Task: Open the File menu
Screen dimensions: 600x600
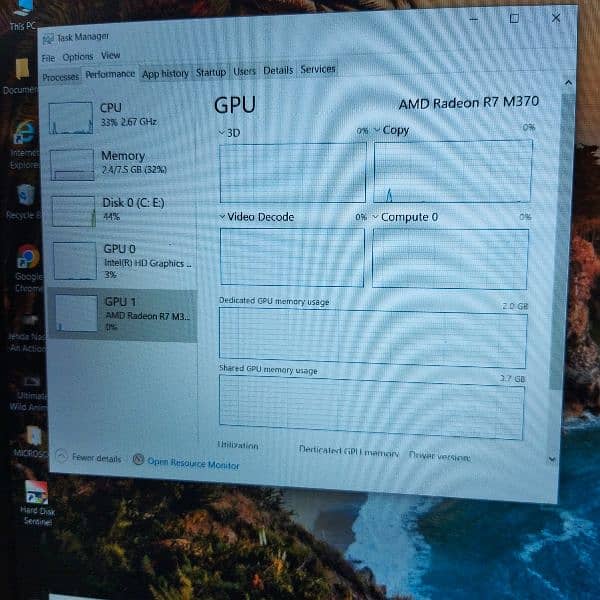Action: [x=48, y=58]
